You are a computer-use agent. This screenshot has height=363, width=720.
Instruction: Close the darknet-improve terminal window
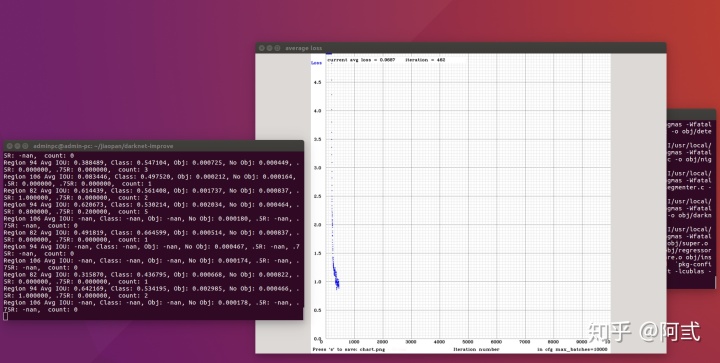coord(9,146)
